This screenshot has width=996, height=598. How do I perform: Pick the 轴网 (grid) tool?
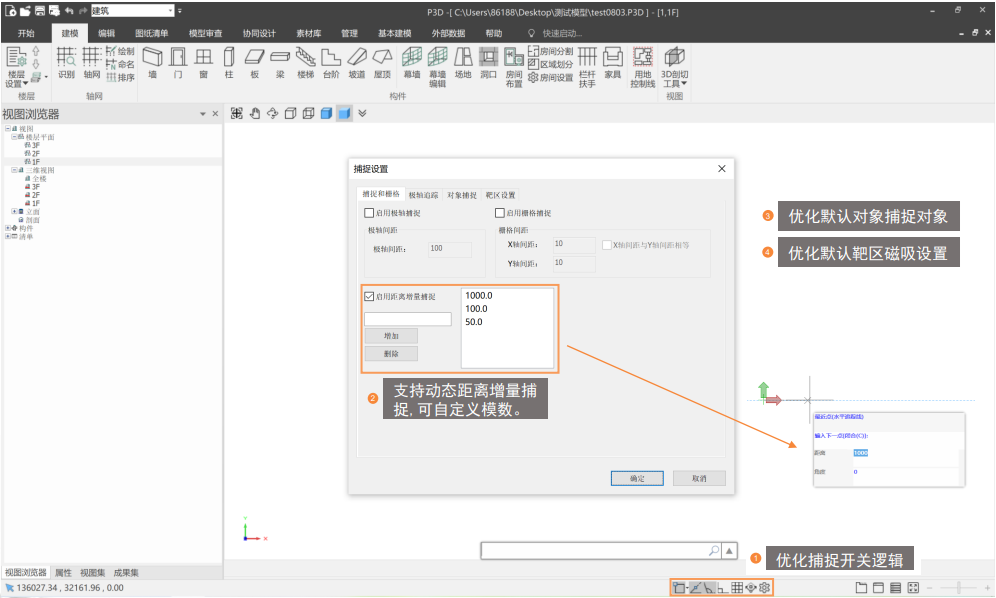point(92,61)
